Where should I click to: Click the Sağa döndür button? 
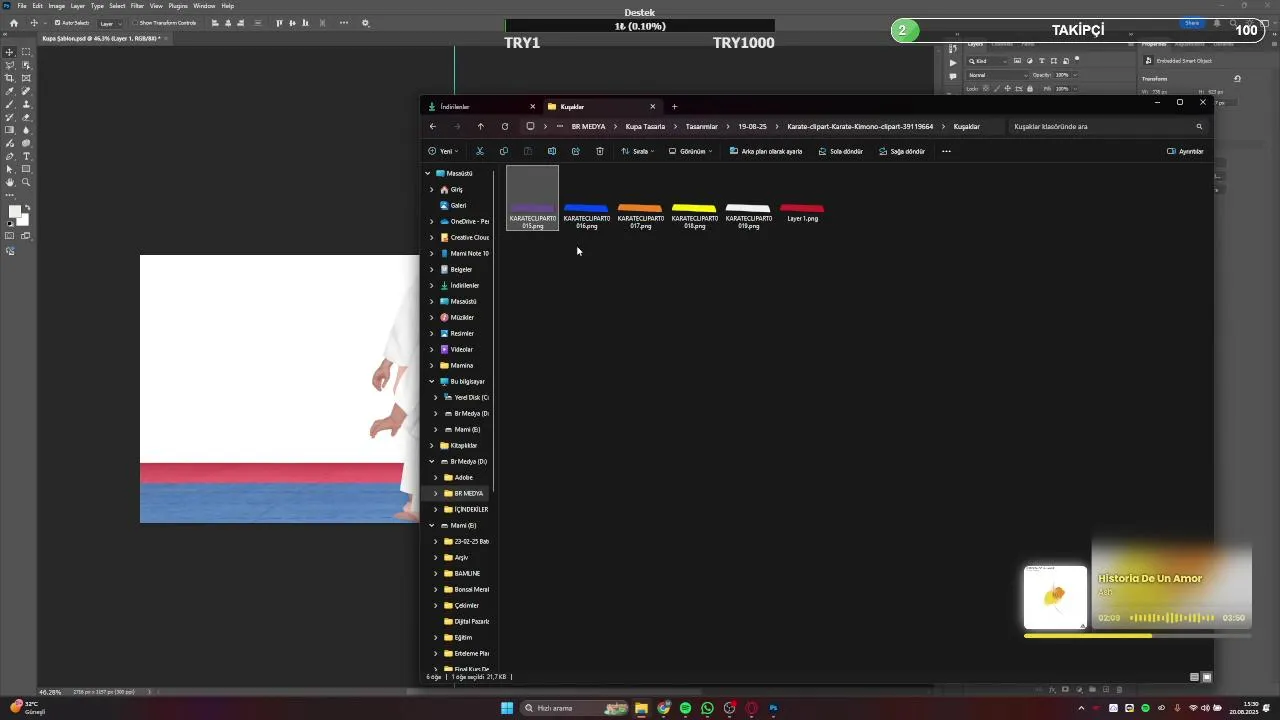[x=902, y=151]
